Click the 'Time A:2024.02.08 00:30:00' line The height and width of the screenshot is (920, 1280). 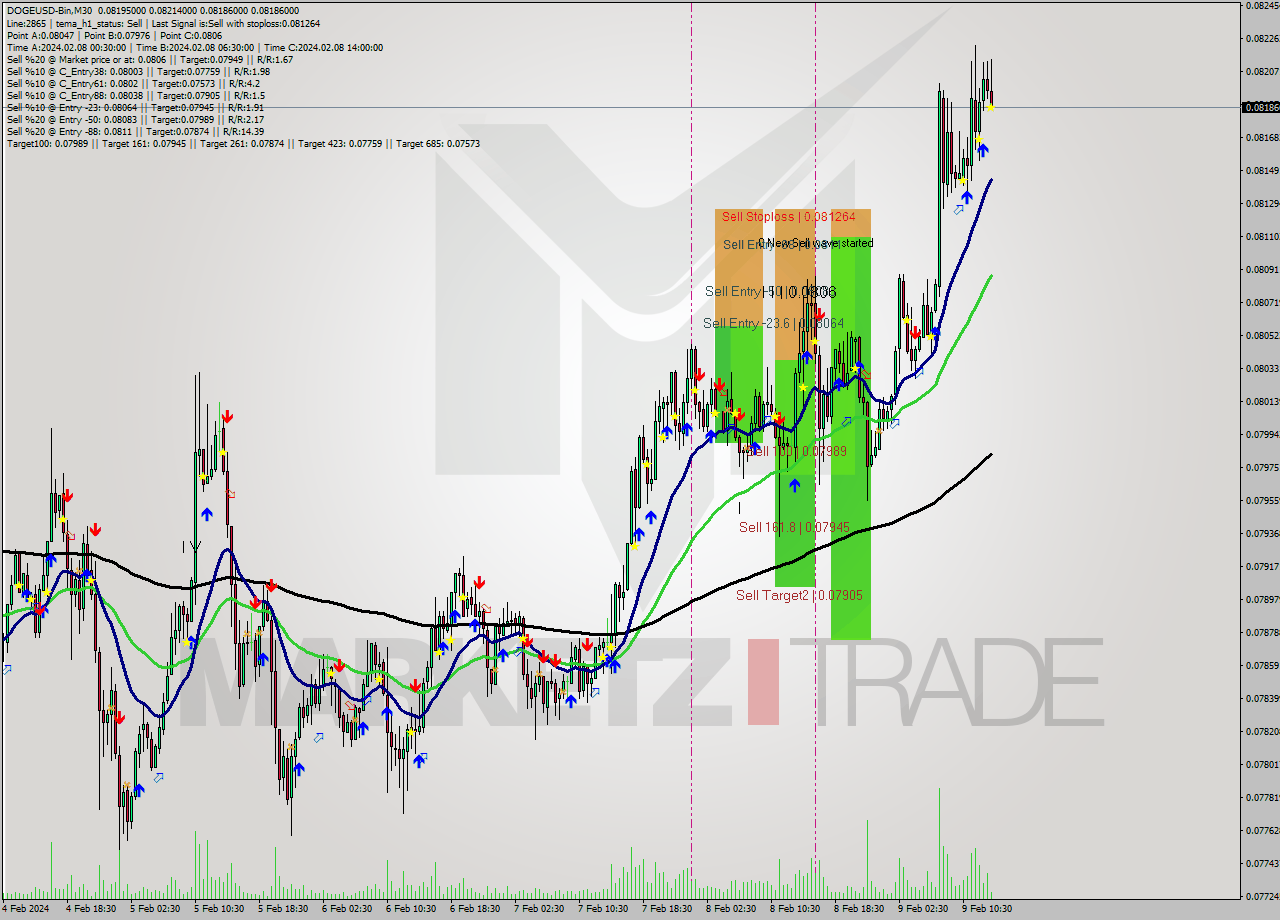[x=194, y=47]
